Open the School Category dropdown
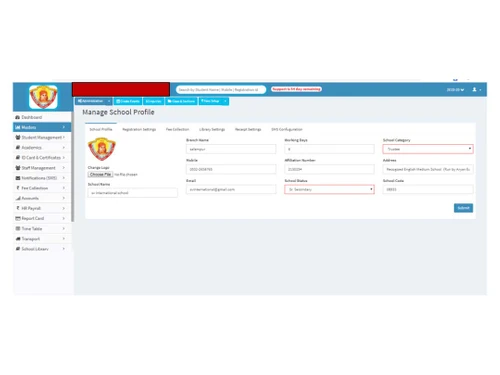Image resolution: width=500 pixels, height=375 pixels. tap(428, 149)
